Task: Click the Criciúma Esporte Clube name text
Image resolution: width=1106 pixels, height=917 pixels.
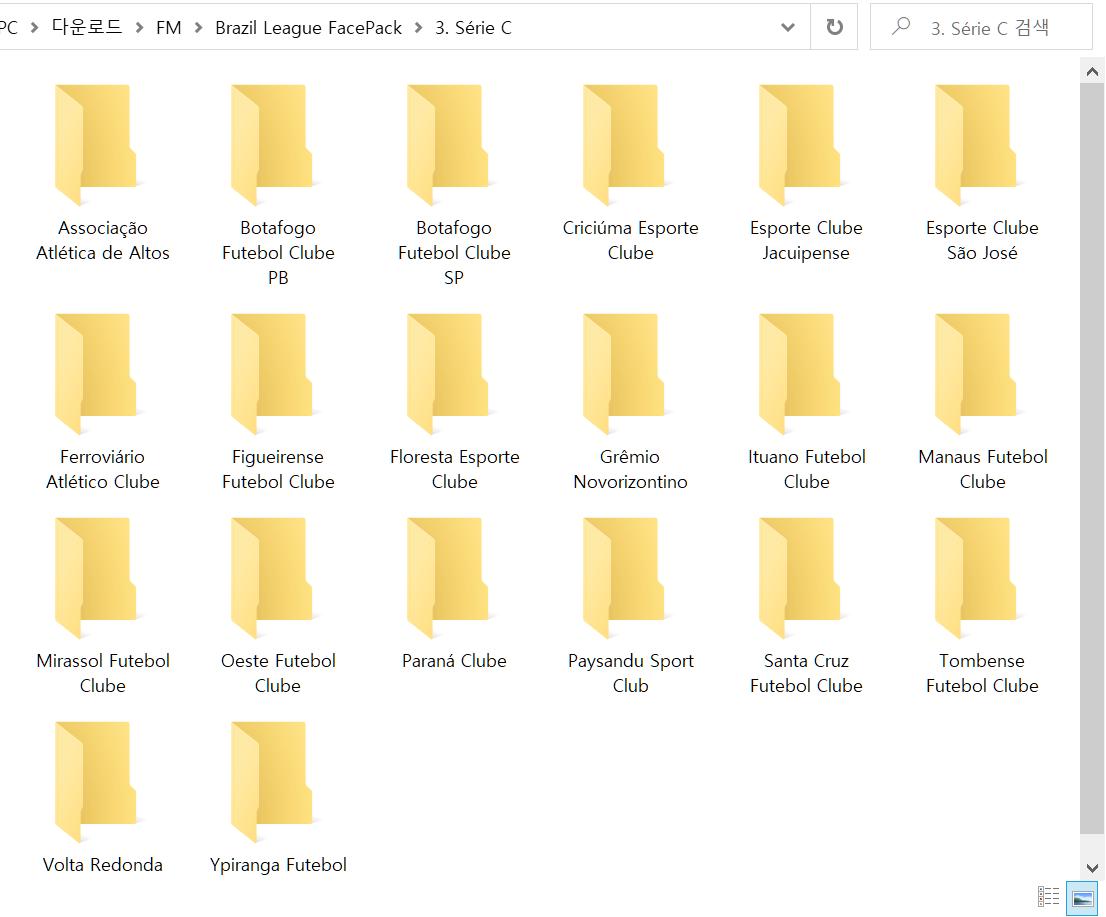Action: click(631, 240)
